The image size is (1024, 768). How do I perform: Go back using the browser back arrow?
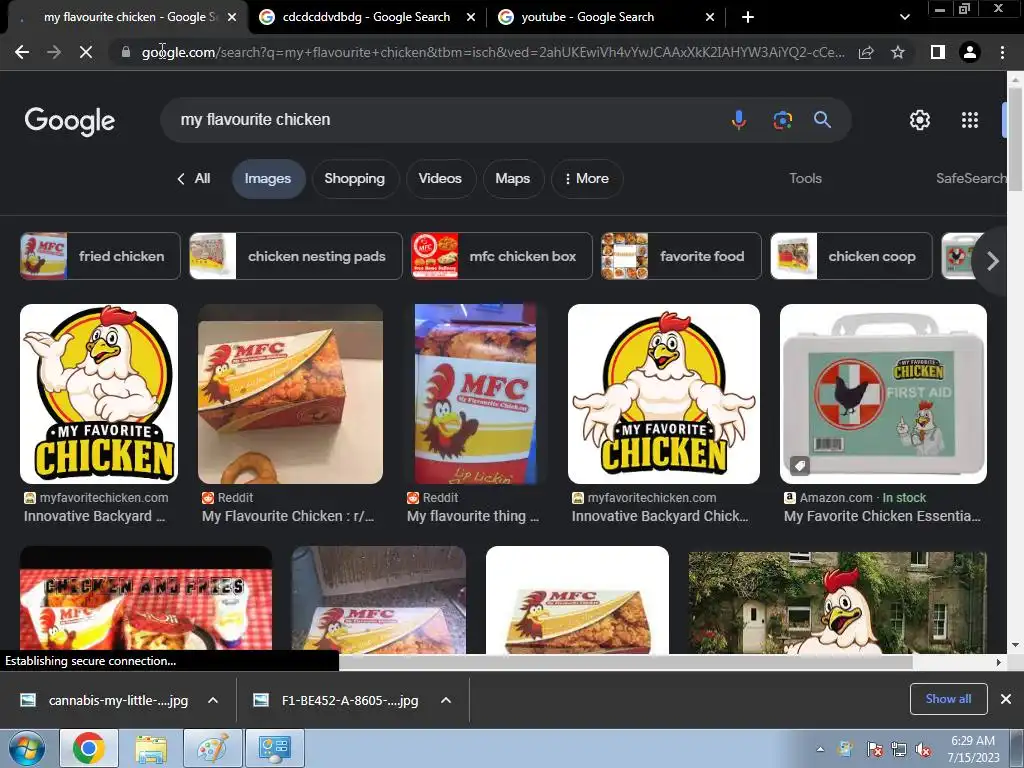point(22,52)
